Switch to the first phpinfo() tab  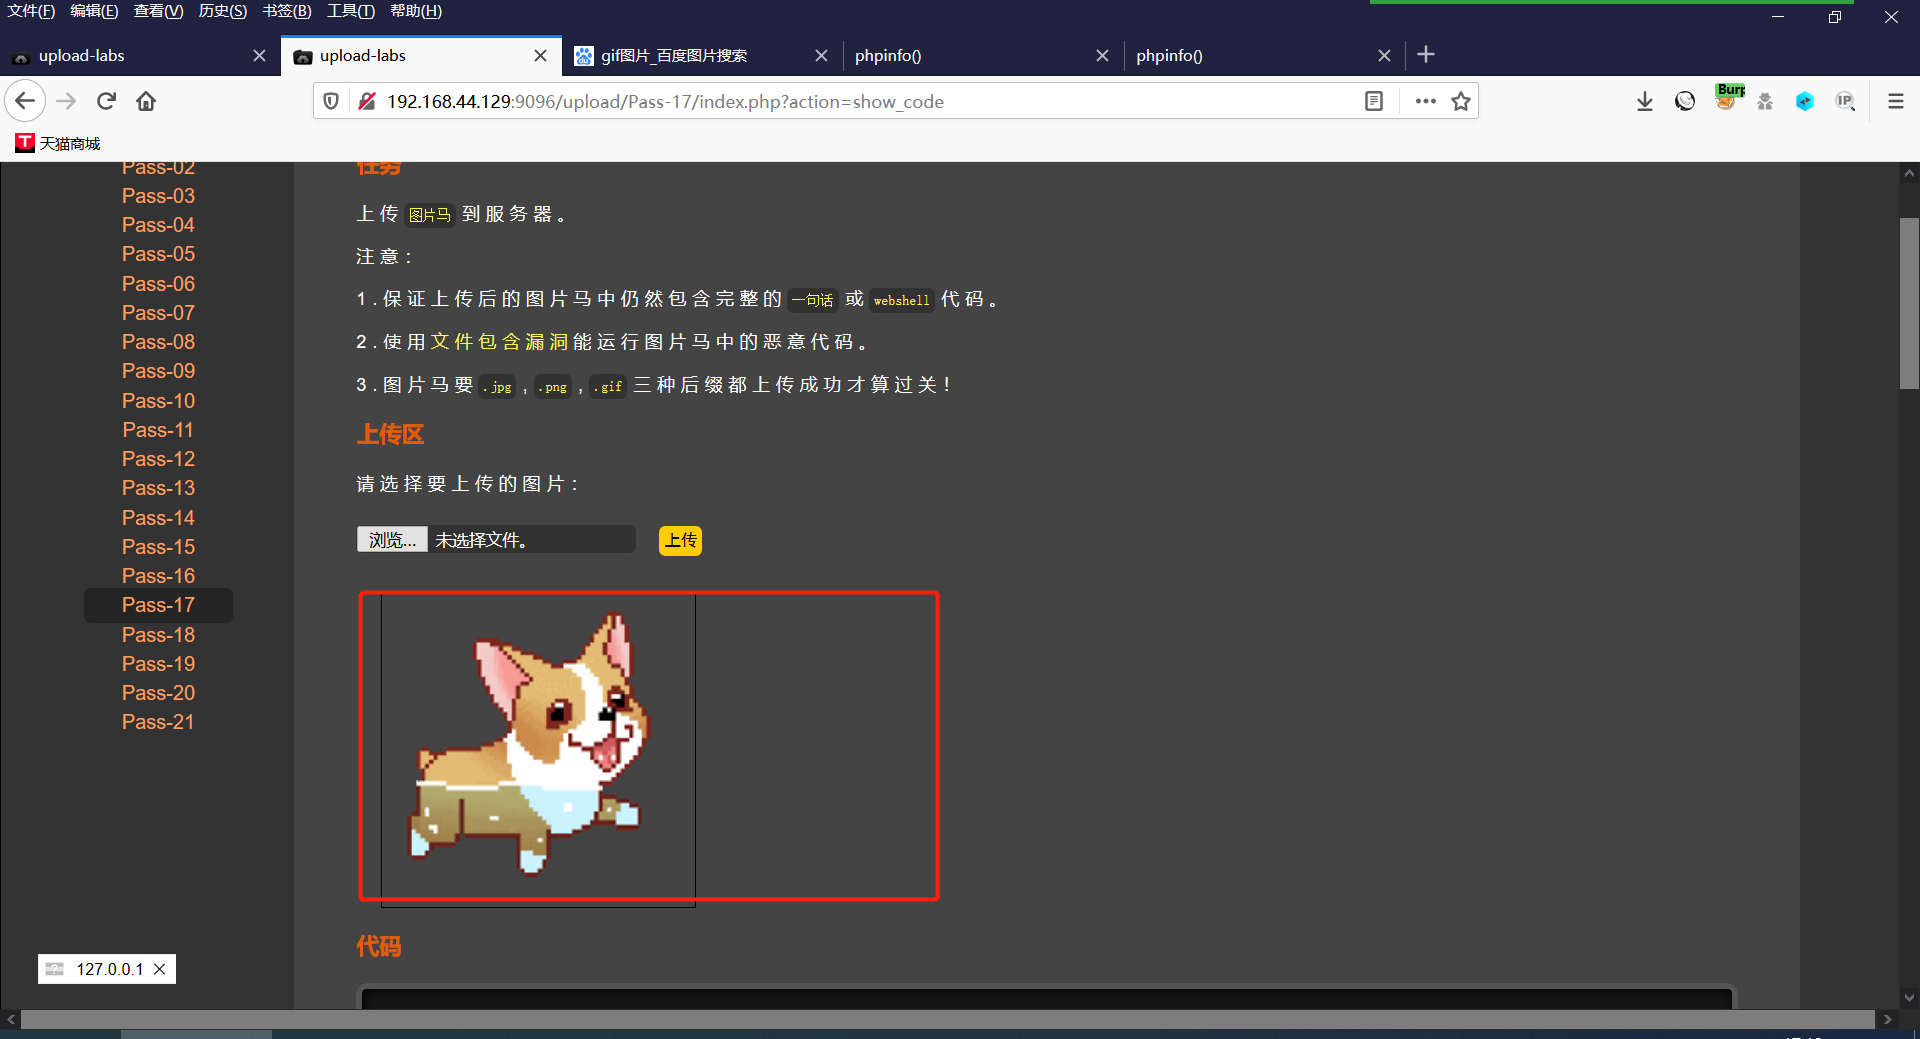point(984,56)
